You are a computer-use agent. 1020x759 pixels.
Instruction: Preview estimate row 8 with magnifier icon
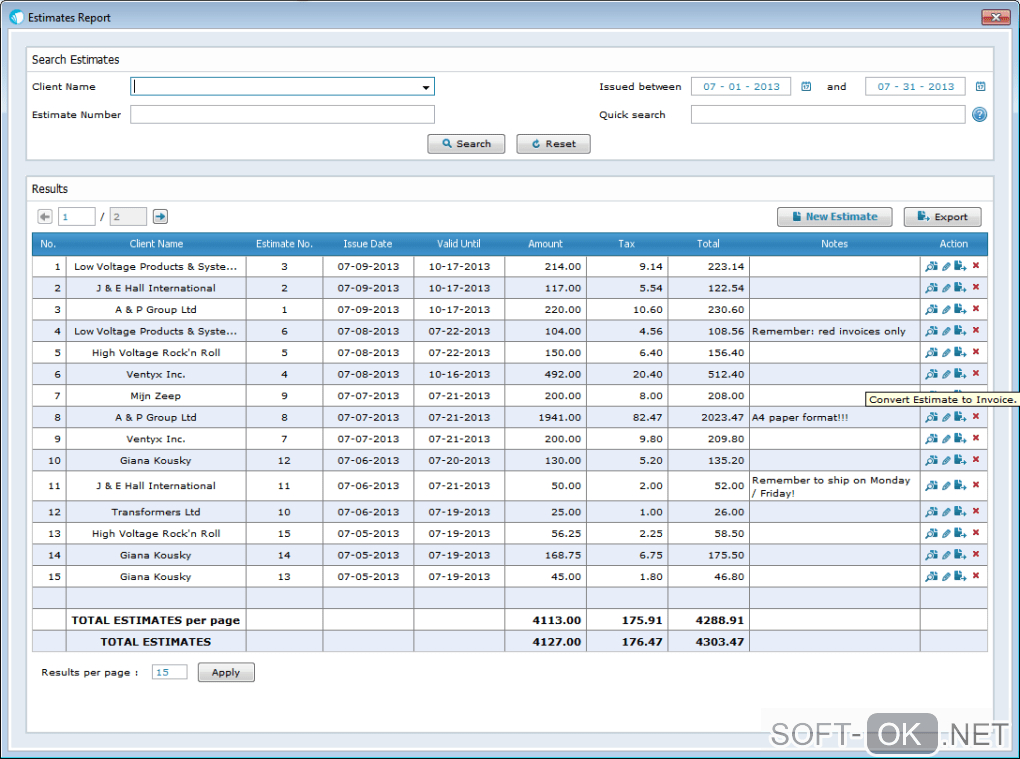tap(931, 417)
